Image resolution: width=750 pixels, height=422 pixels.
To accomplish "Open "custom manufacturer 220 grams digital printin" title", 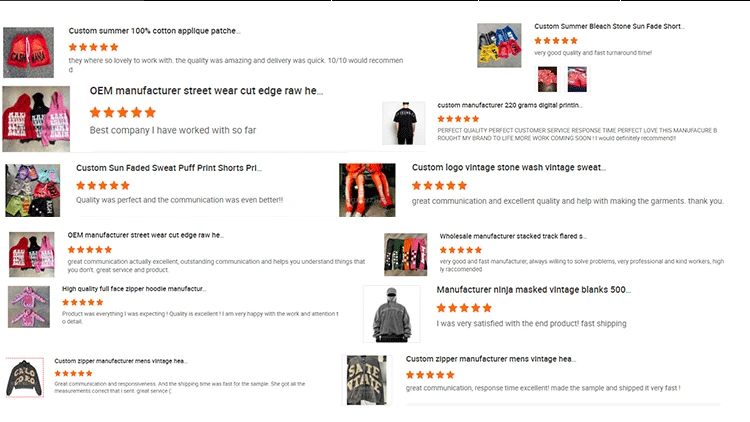I will [x=510, y=105].
